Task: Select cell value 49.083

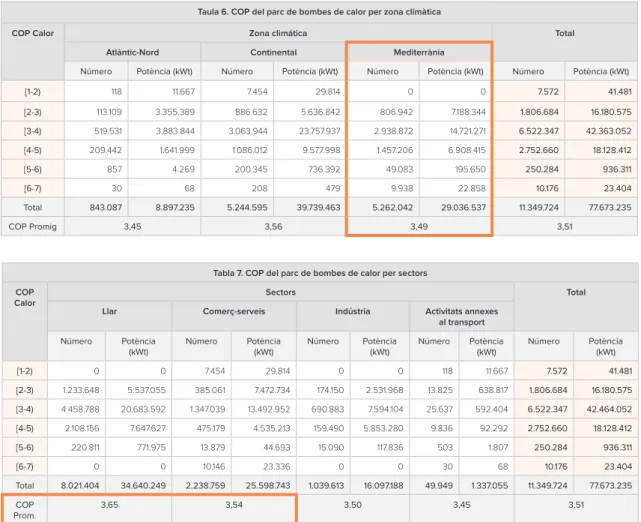Action: click(400, 169)
